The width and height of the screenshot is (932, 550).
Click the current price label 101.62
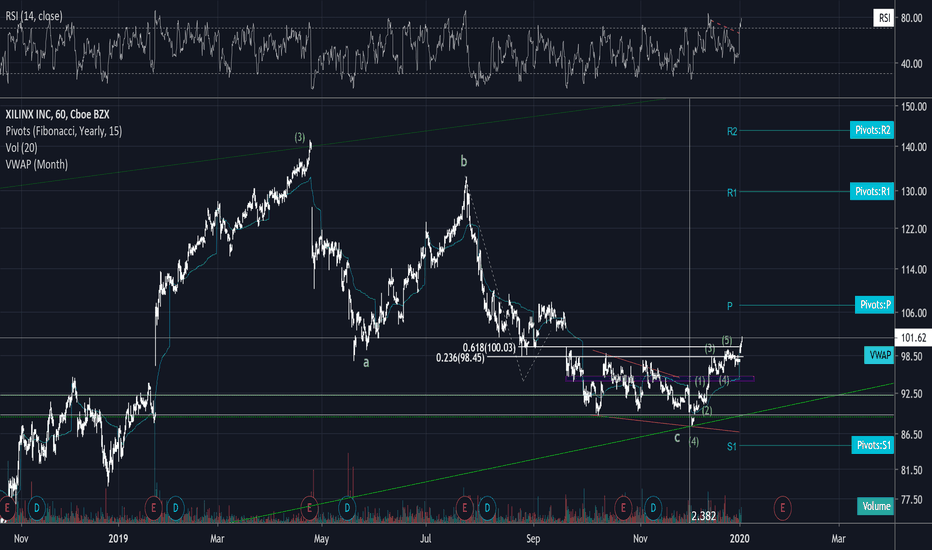point(913,338)
